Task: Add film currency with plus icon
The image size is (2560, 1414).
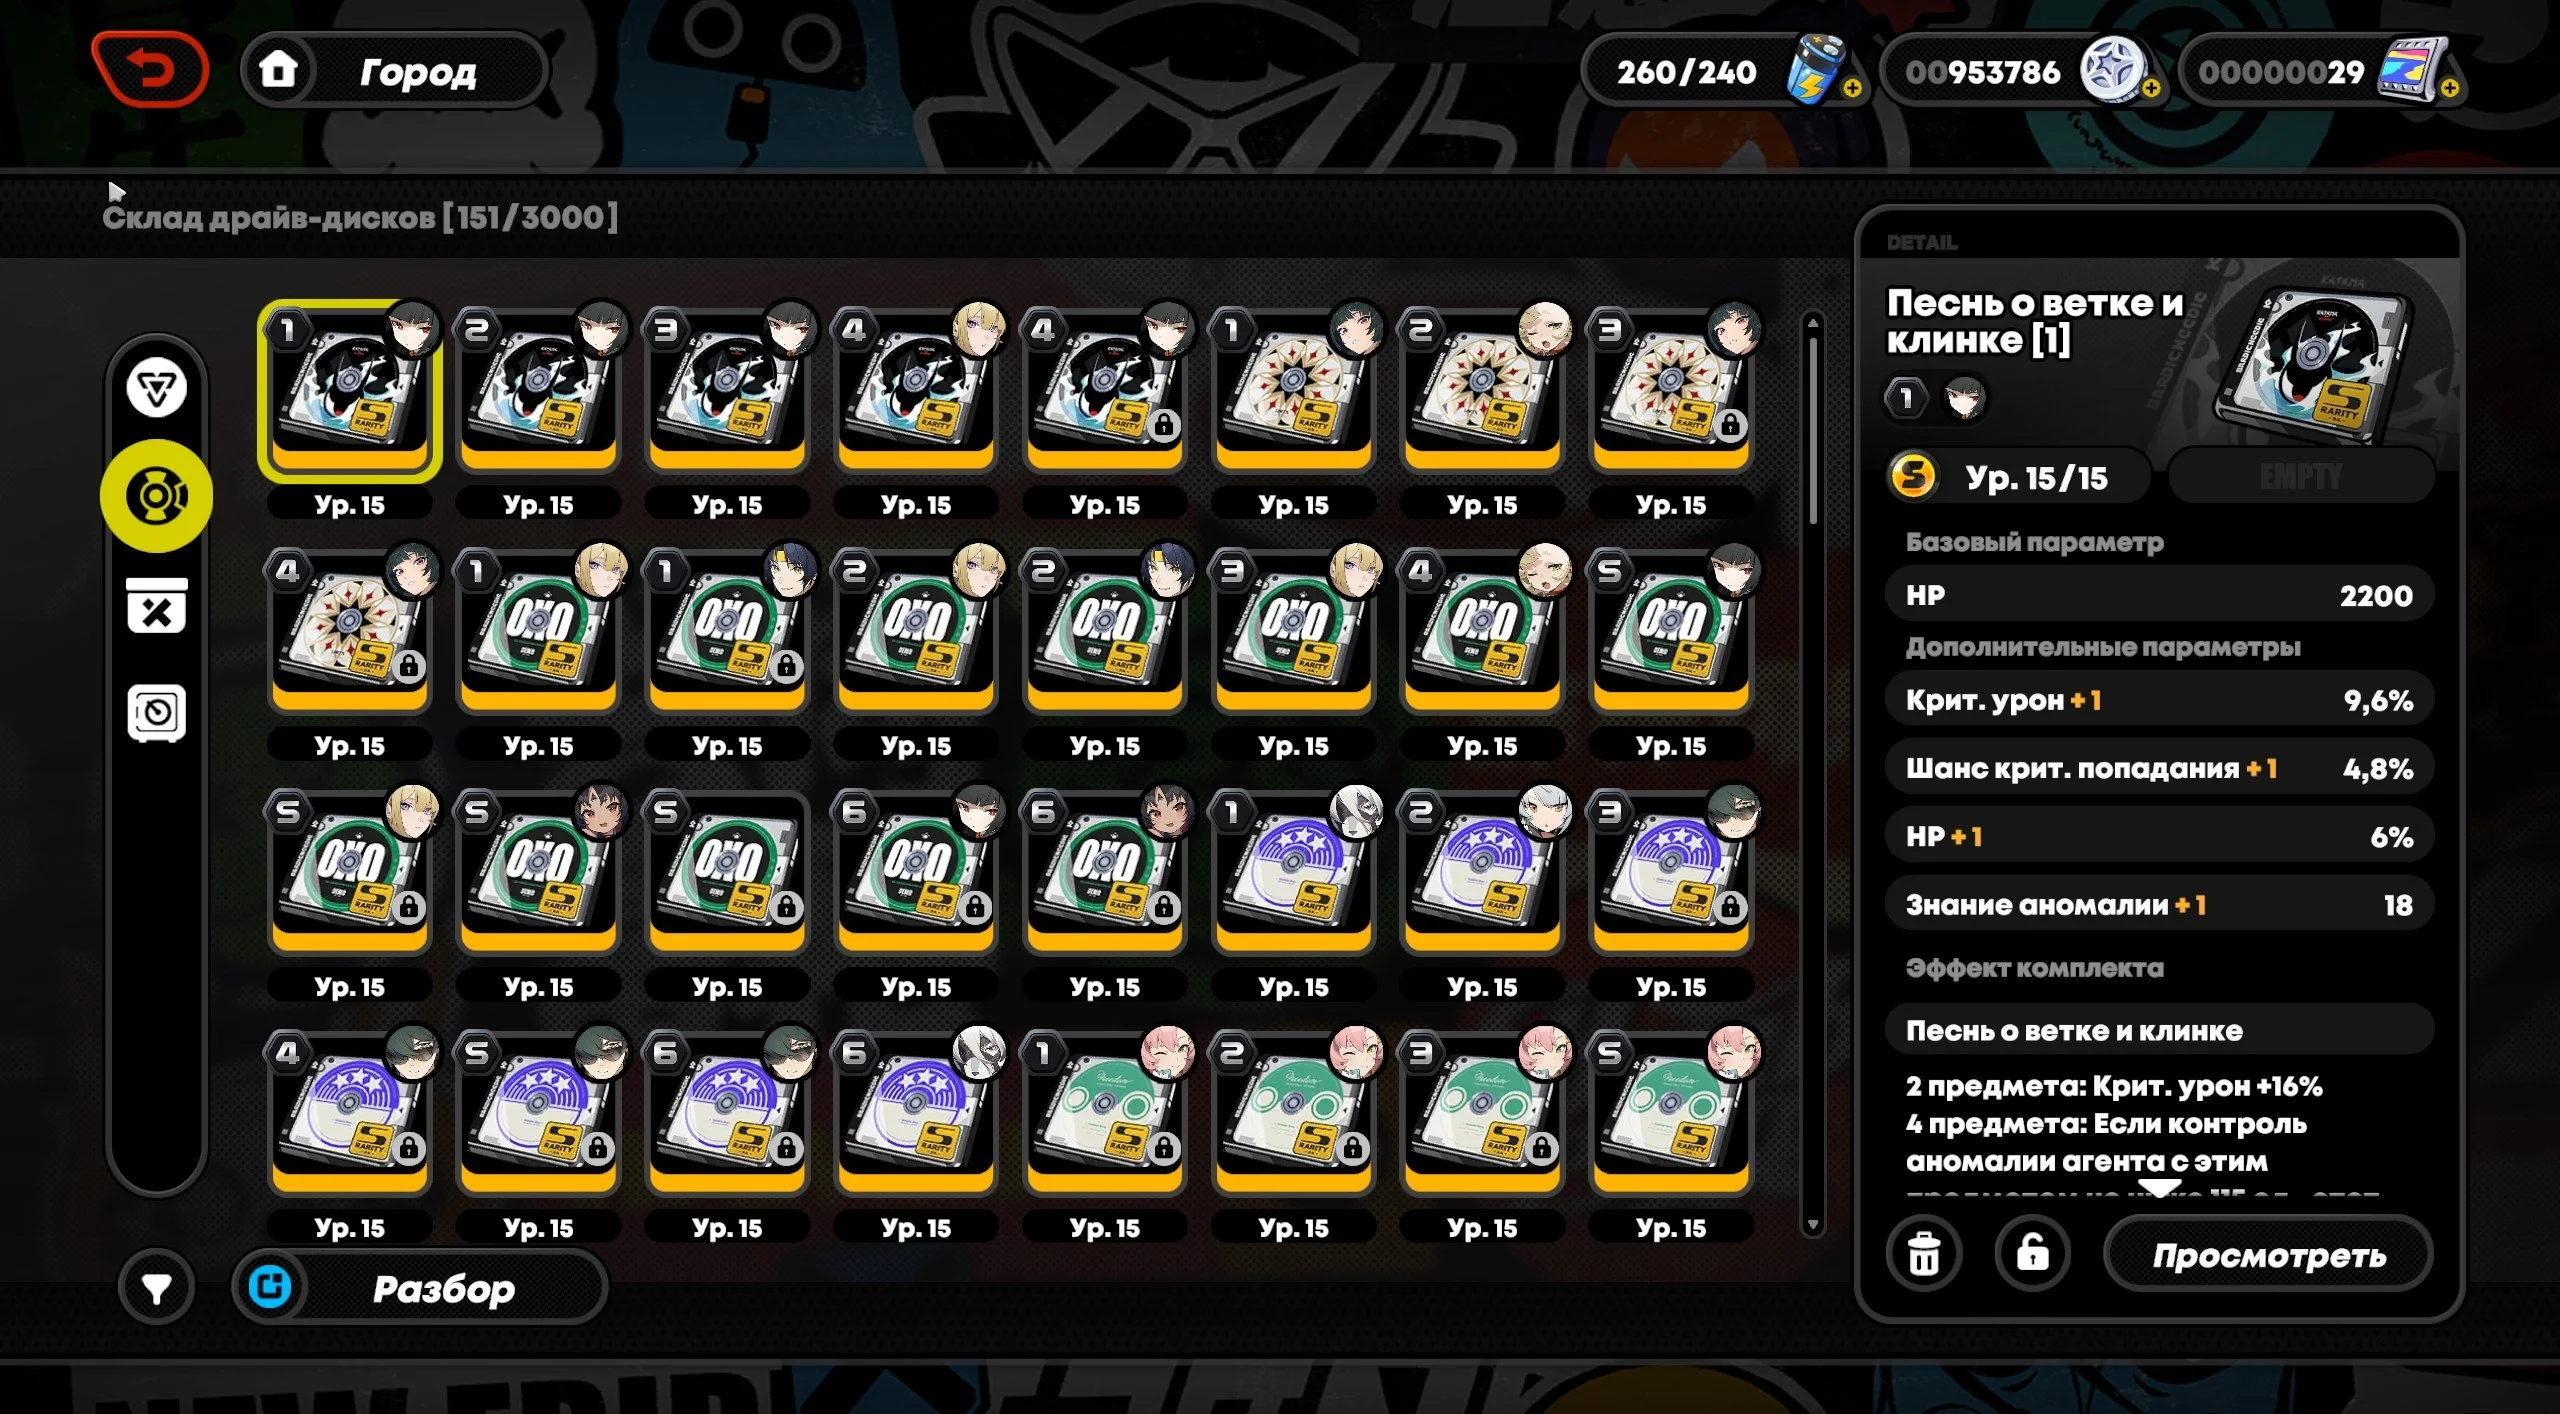Action: [2450, 88]
